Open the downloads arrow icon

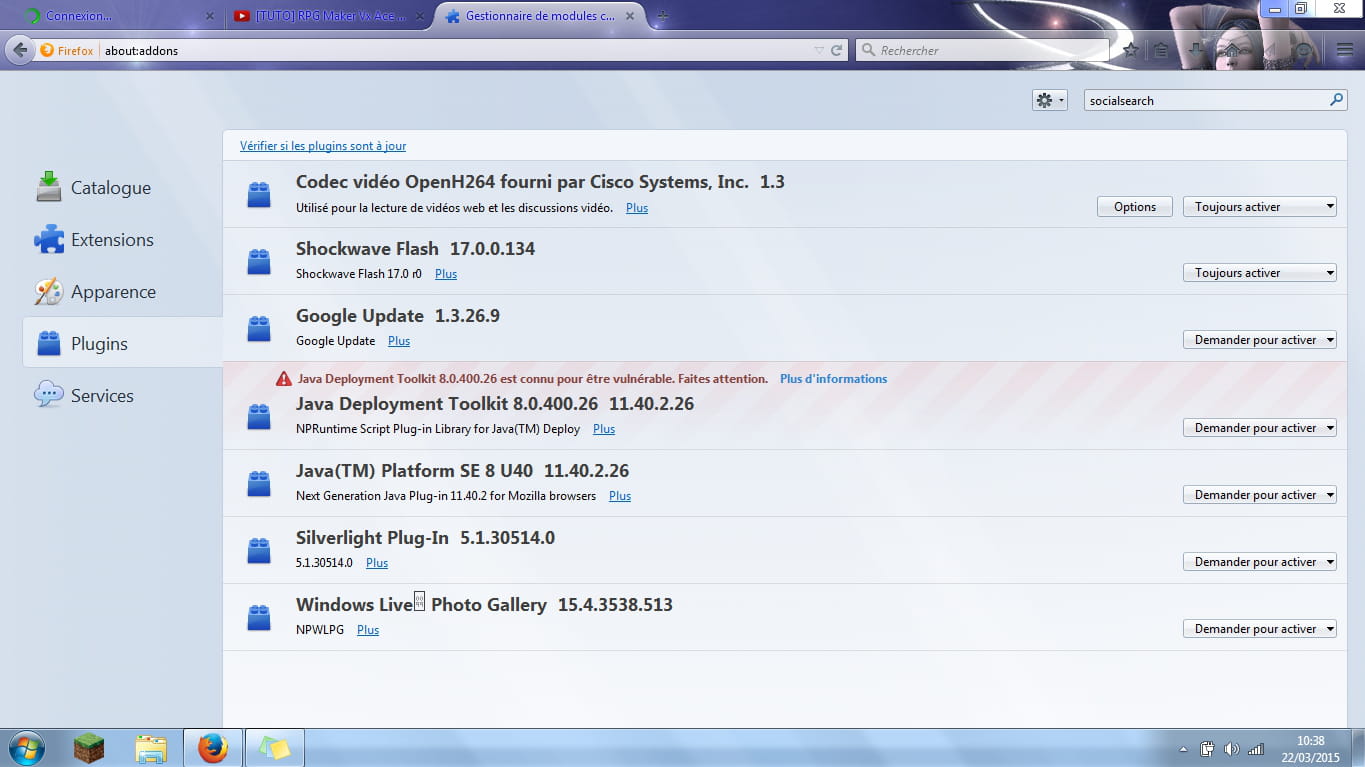pos(1197,50)
